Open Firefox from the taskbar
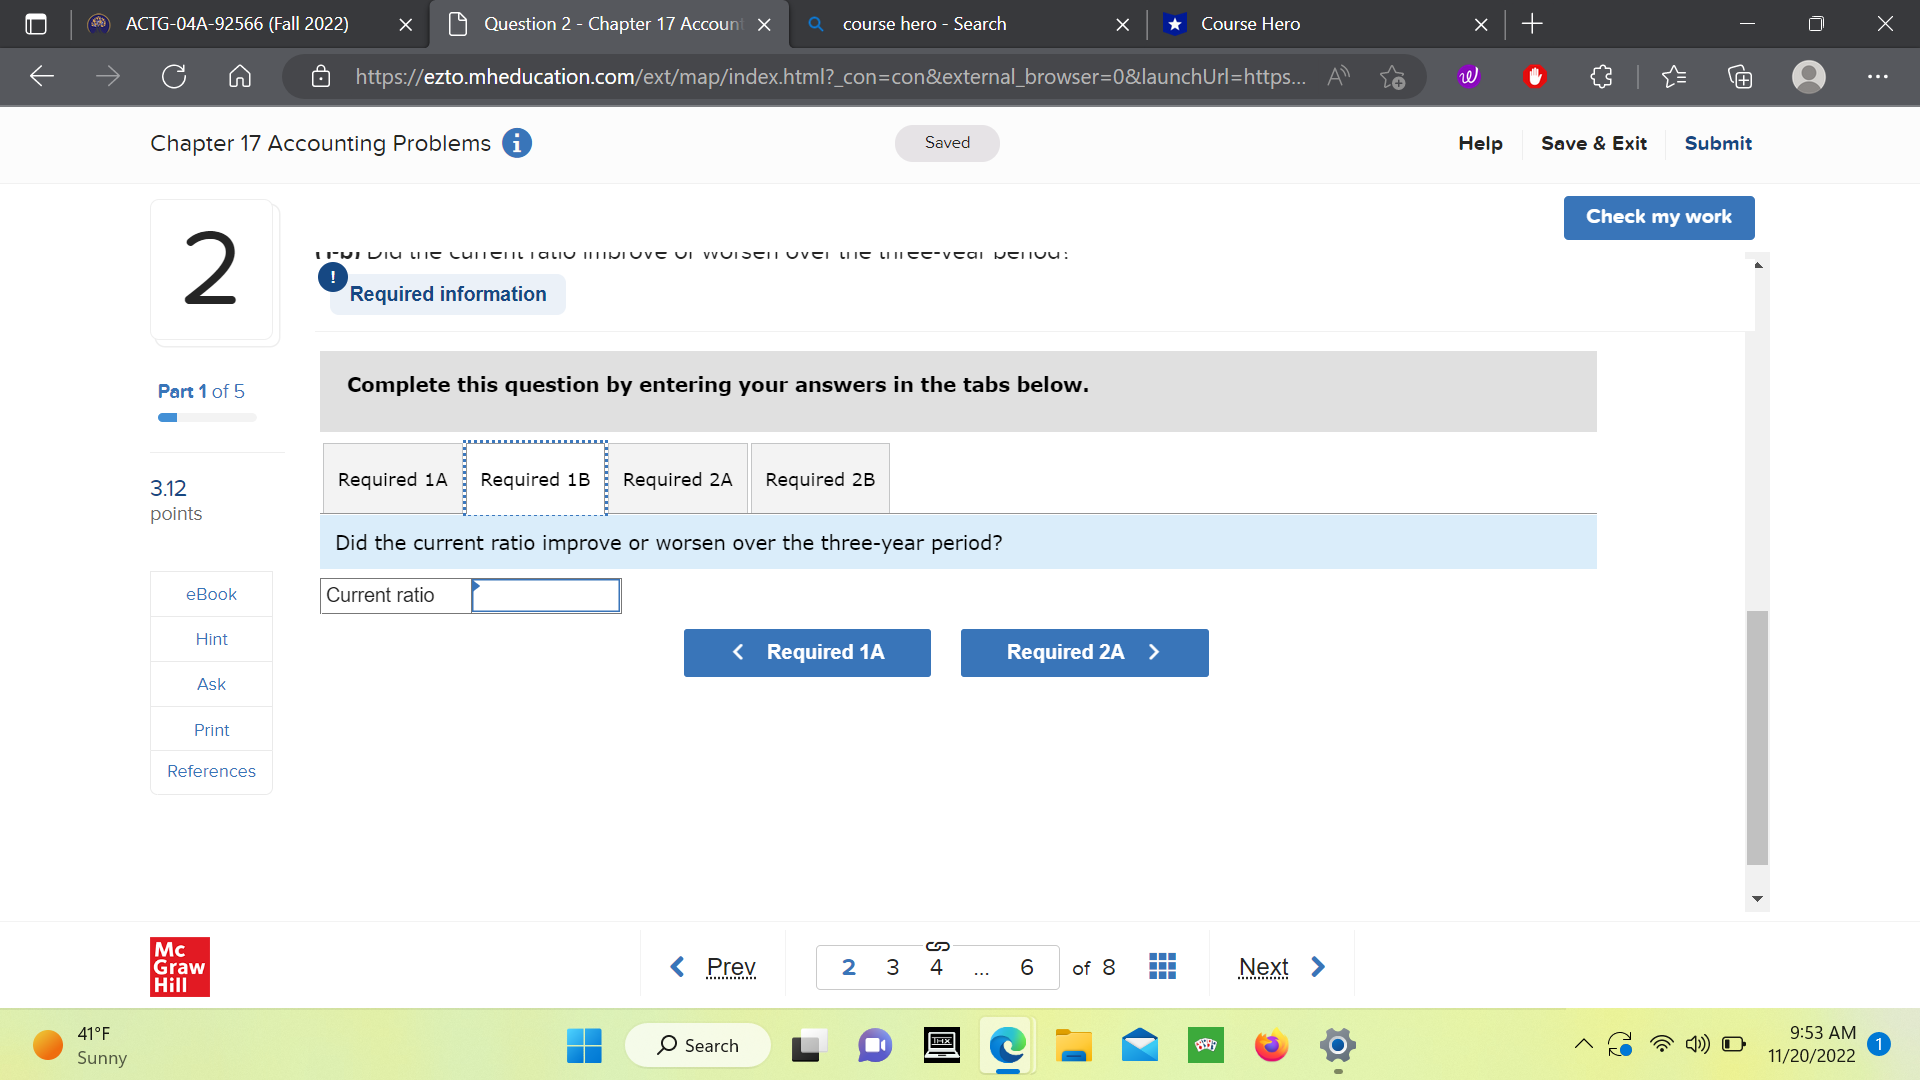This screenshot has width=1920, height=1080. pos(1270,1045)
